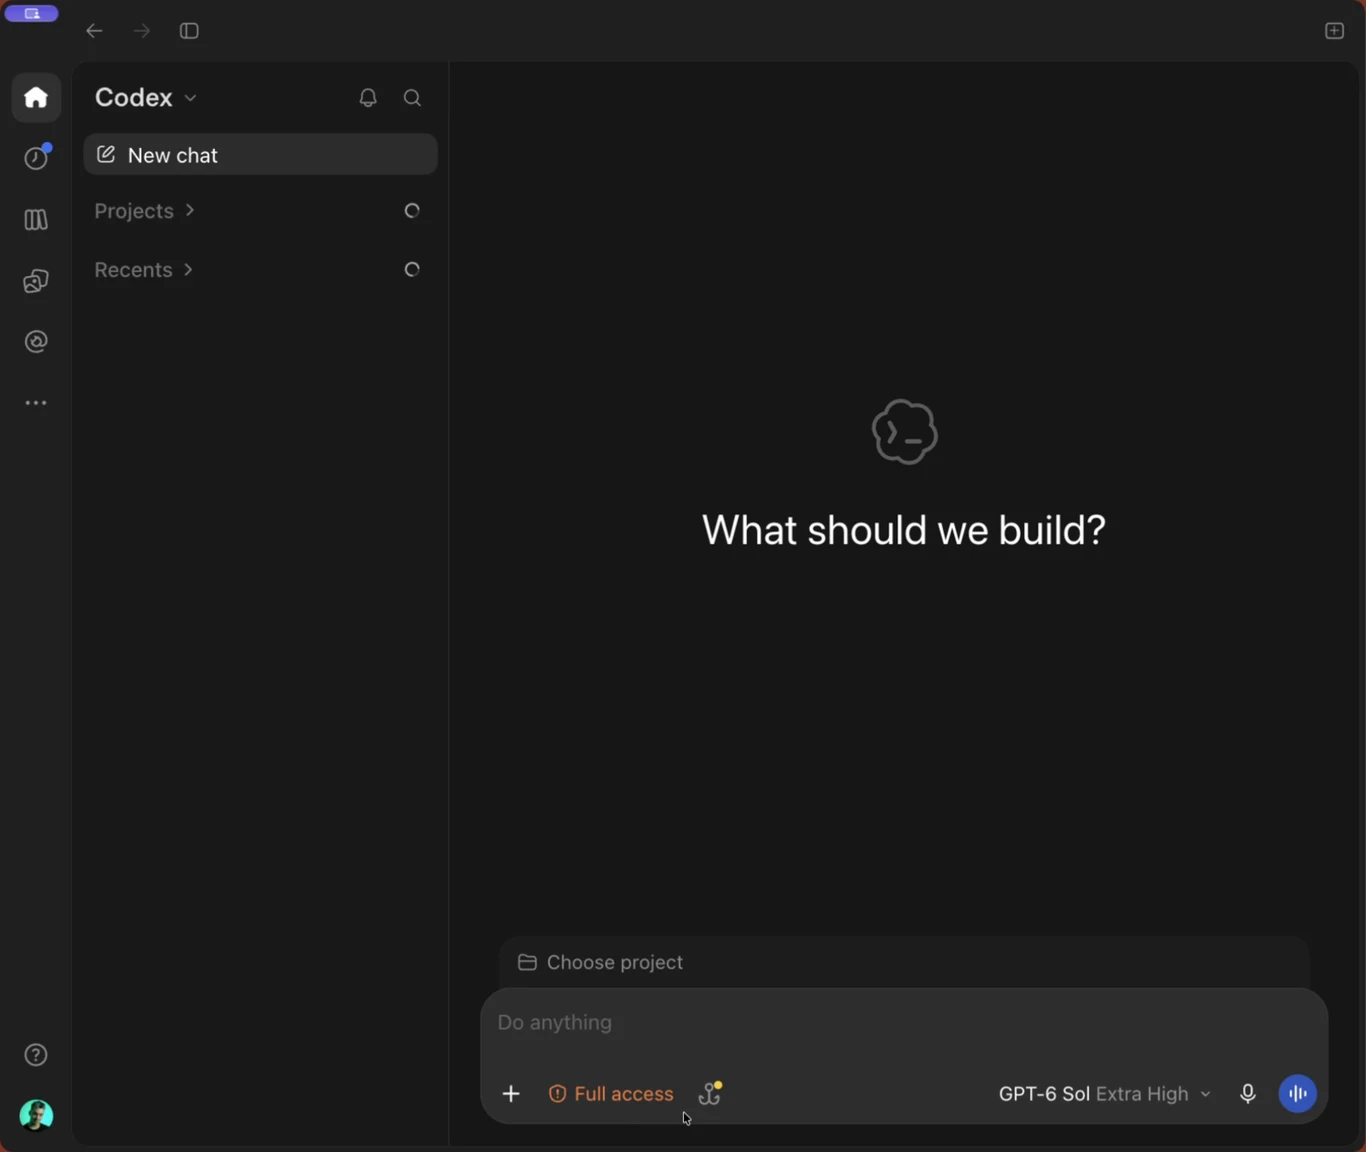
Task: Open the GPT-6 Sol Extra High model dropdown
Action: [1105, 1094]
